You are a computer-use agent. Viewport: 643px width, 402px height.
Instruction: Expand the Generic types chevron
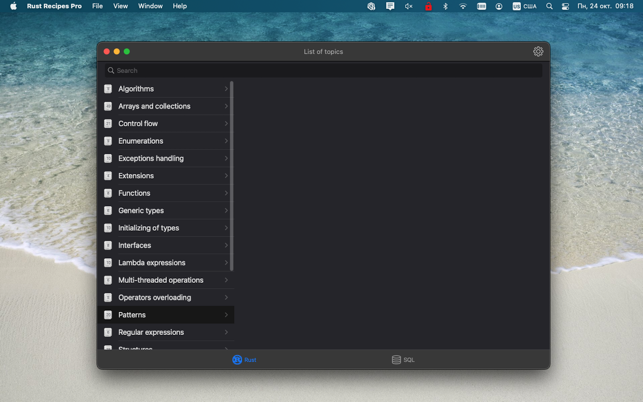pyautogui.click(x=226, y=211)
